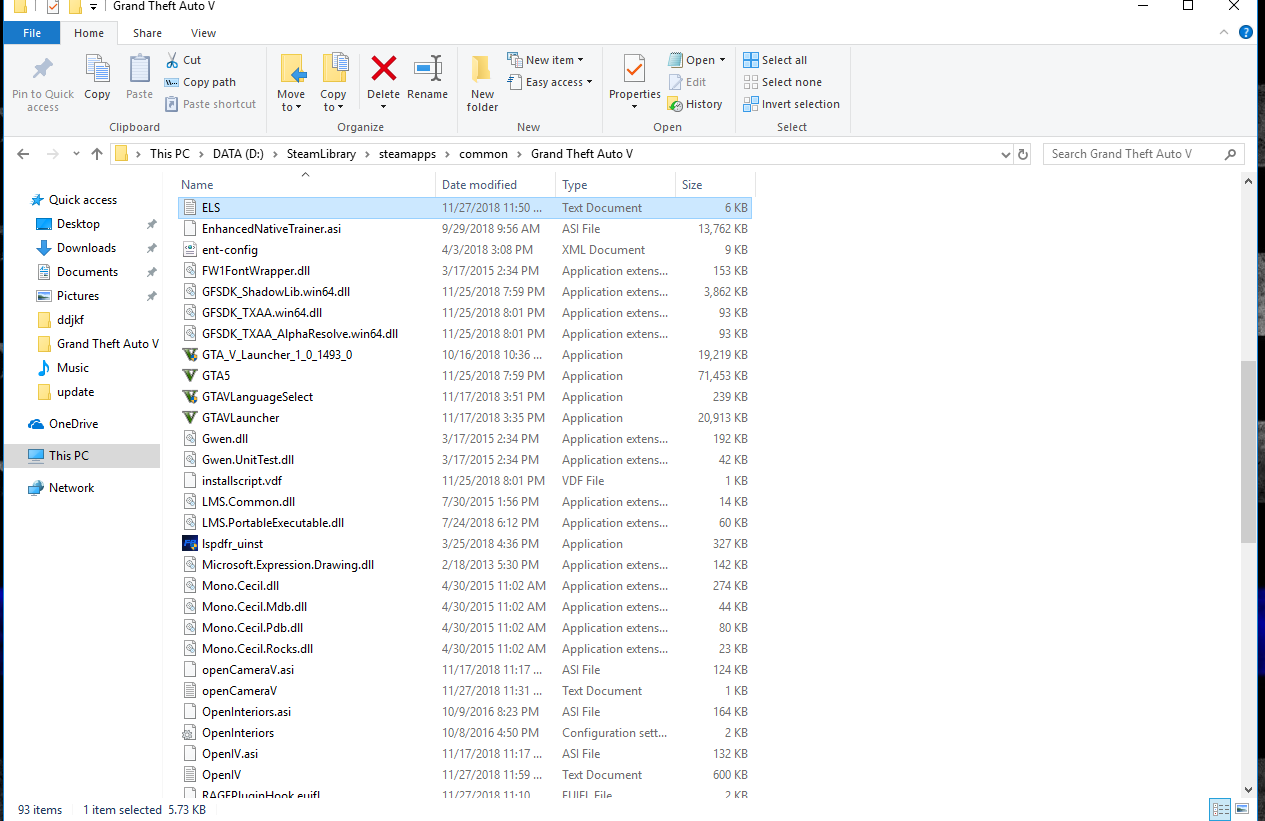This screenshot has height=821, width=1265.
Task: Click Select none in the ribbon
Action: (782, 82)
